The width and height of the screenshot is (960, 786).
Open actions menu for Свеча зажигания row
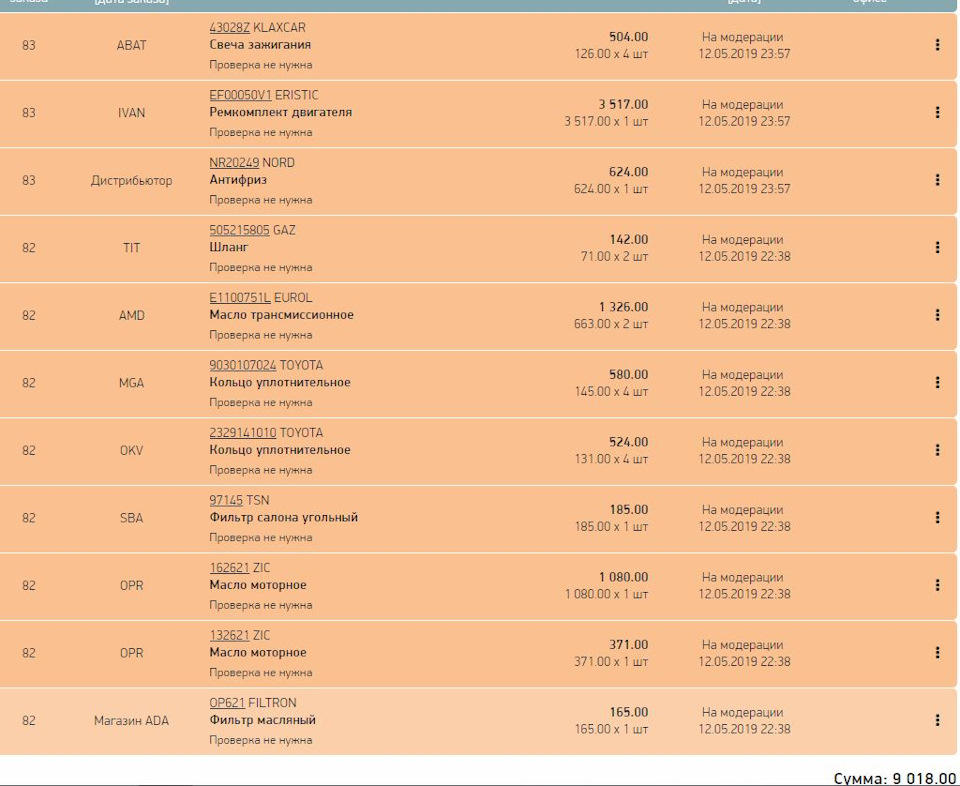click(x=937, y=45)
